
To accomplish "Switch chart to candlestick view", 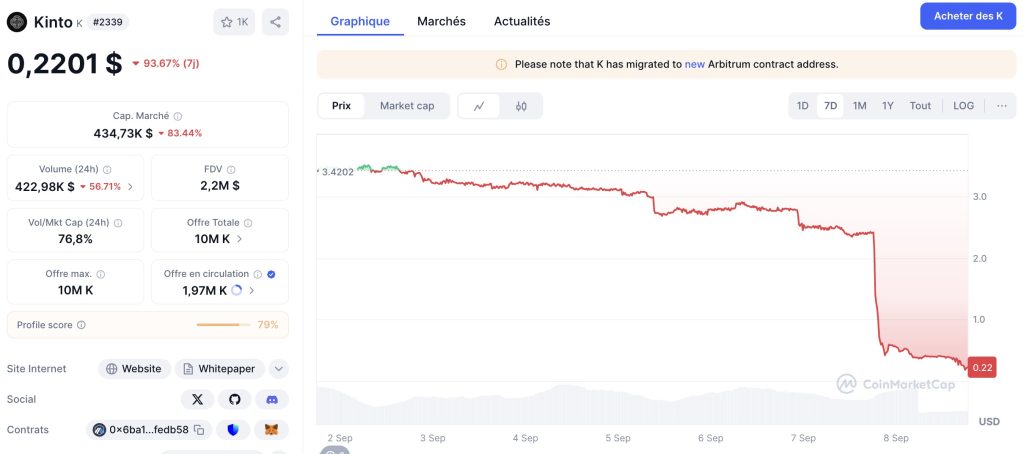I will tap(521, 106).
